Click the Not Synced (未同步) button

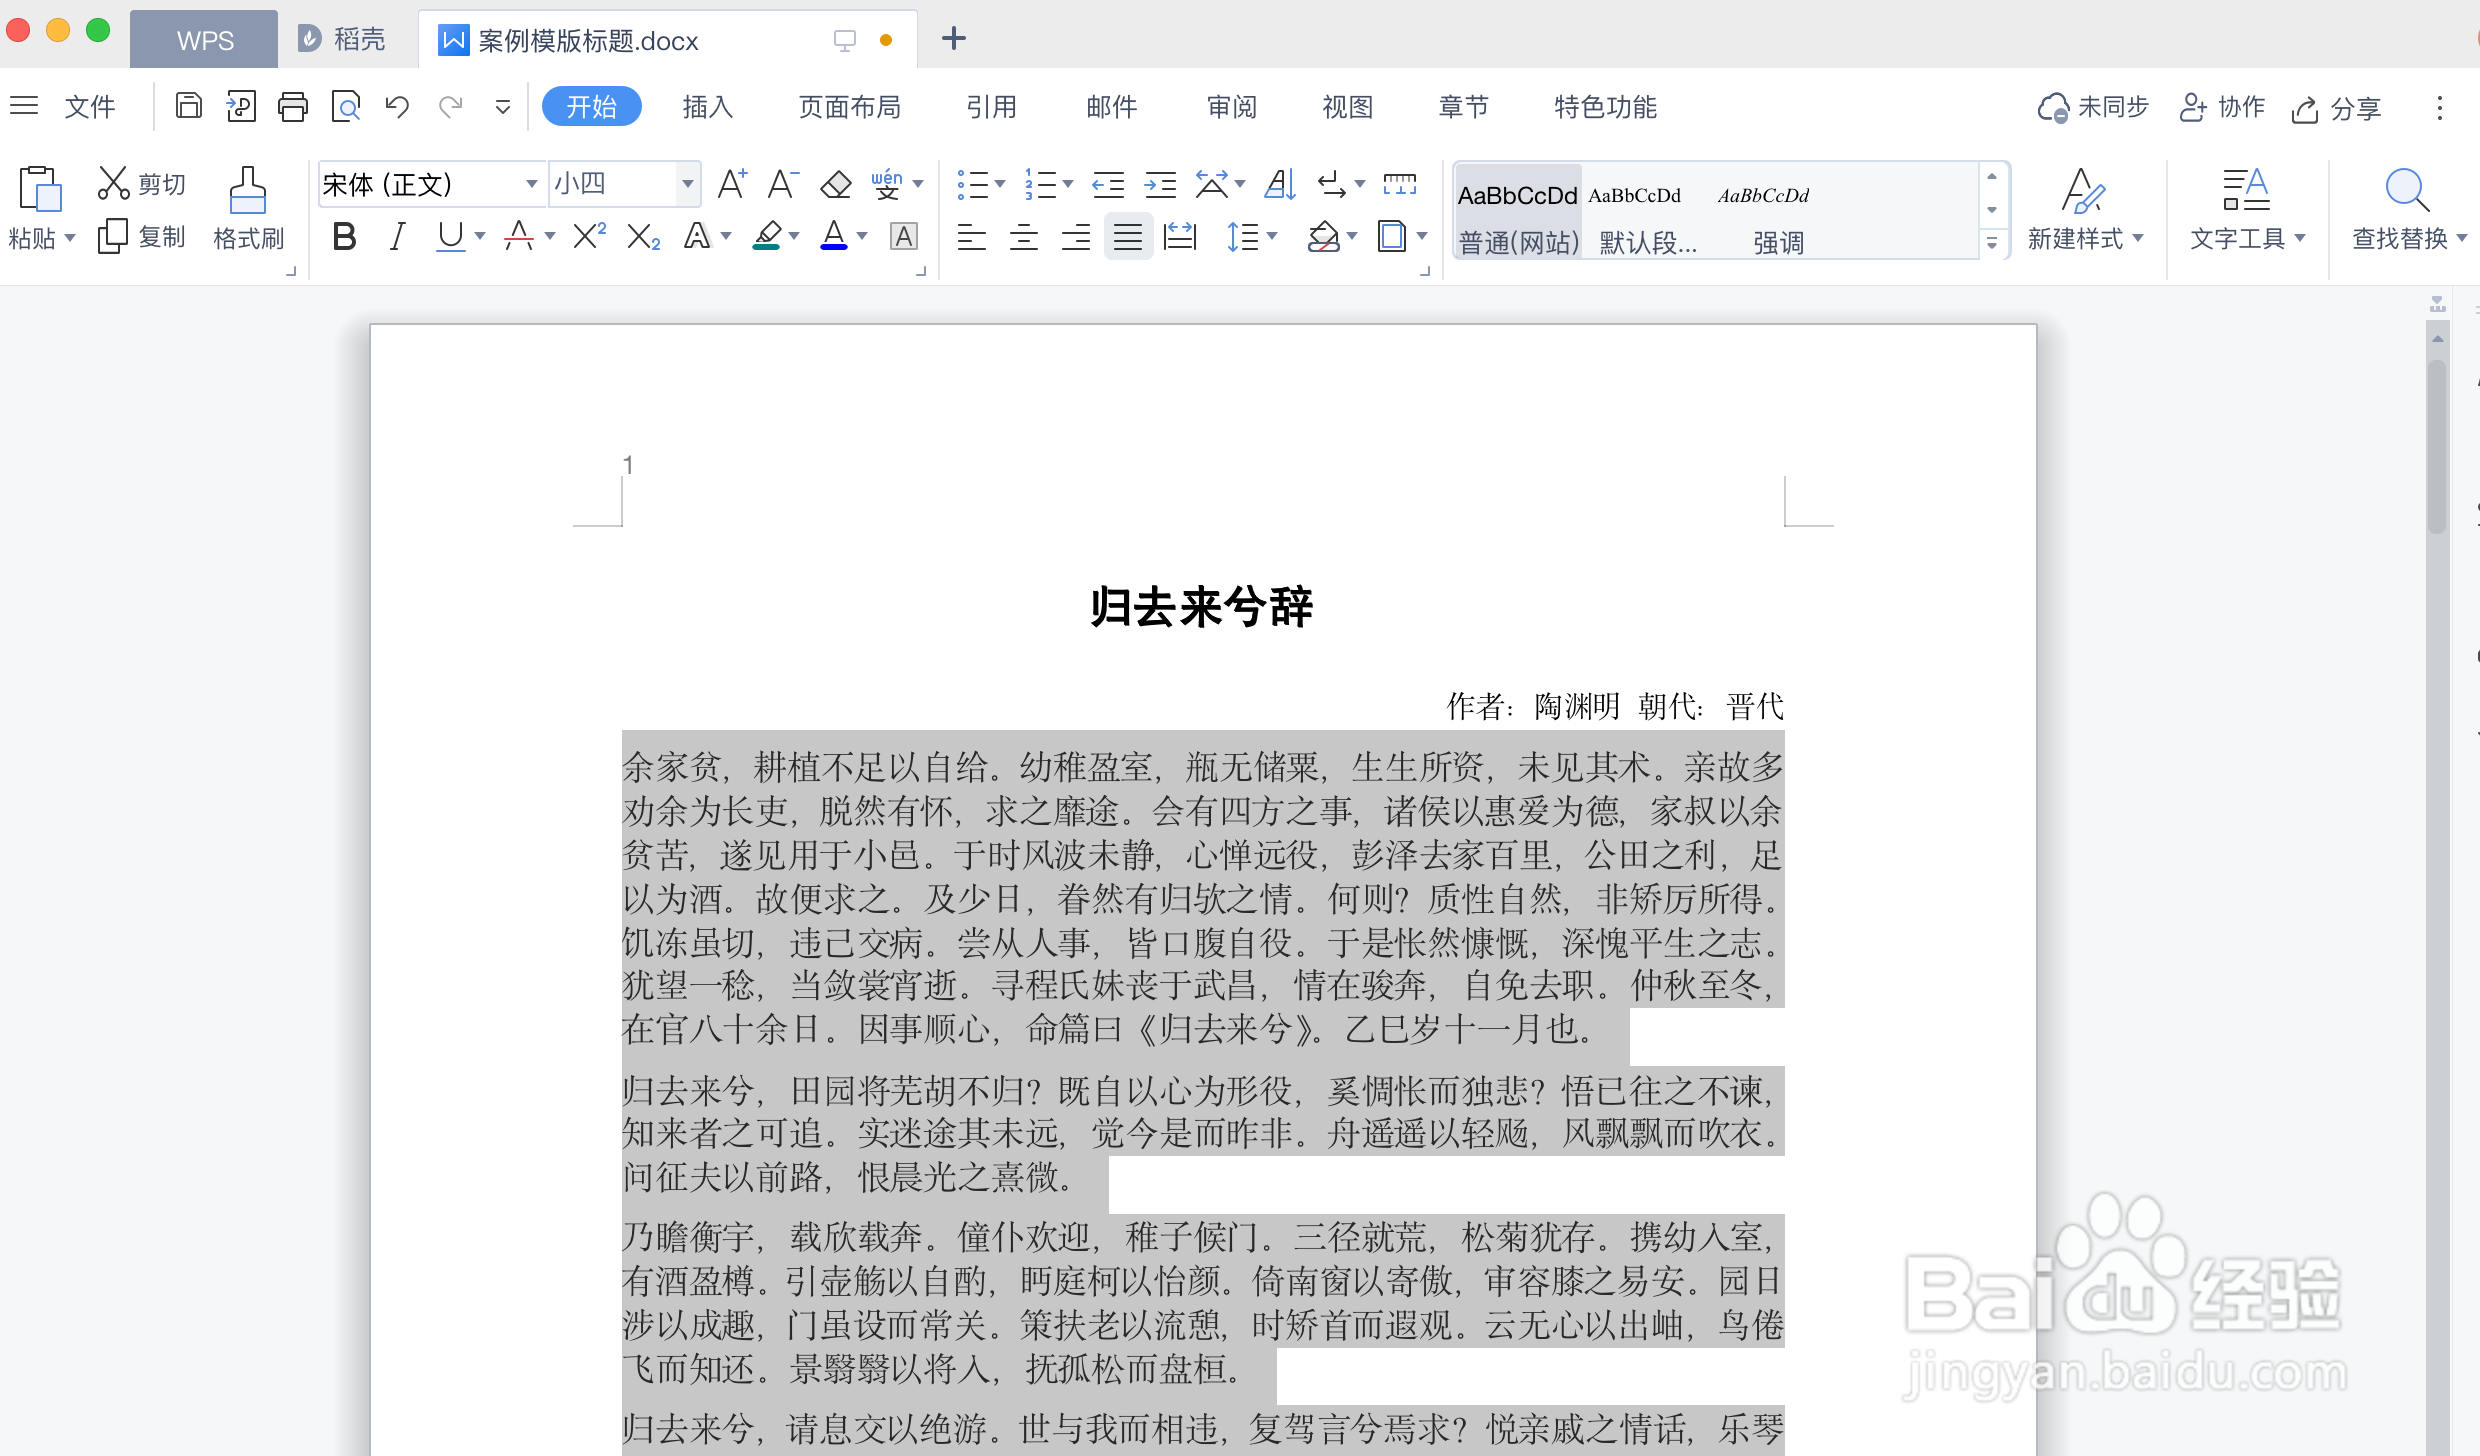(x=2093, y=107)
